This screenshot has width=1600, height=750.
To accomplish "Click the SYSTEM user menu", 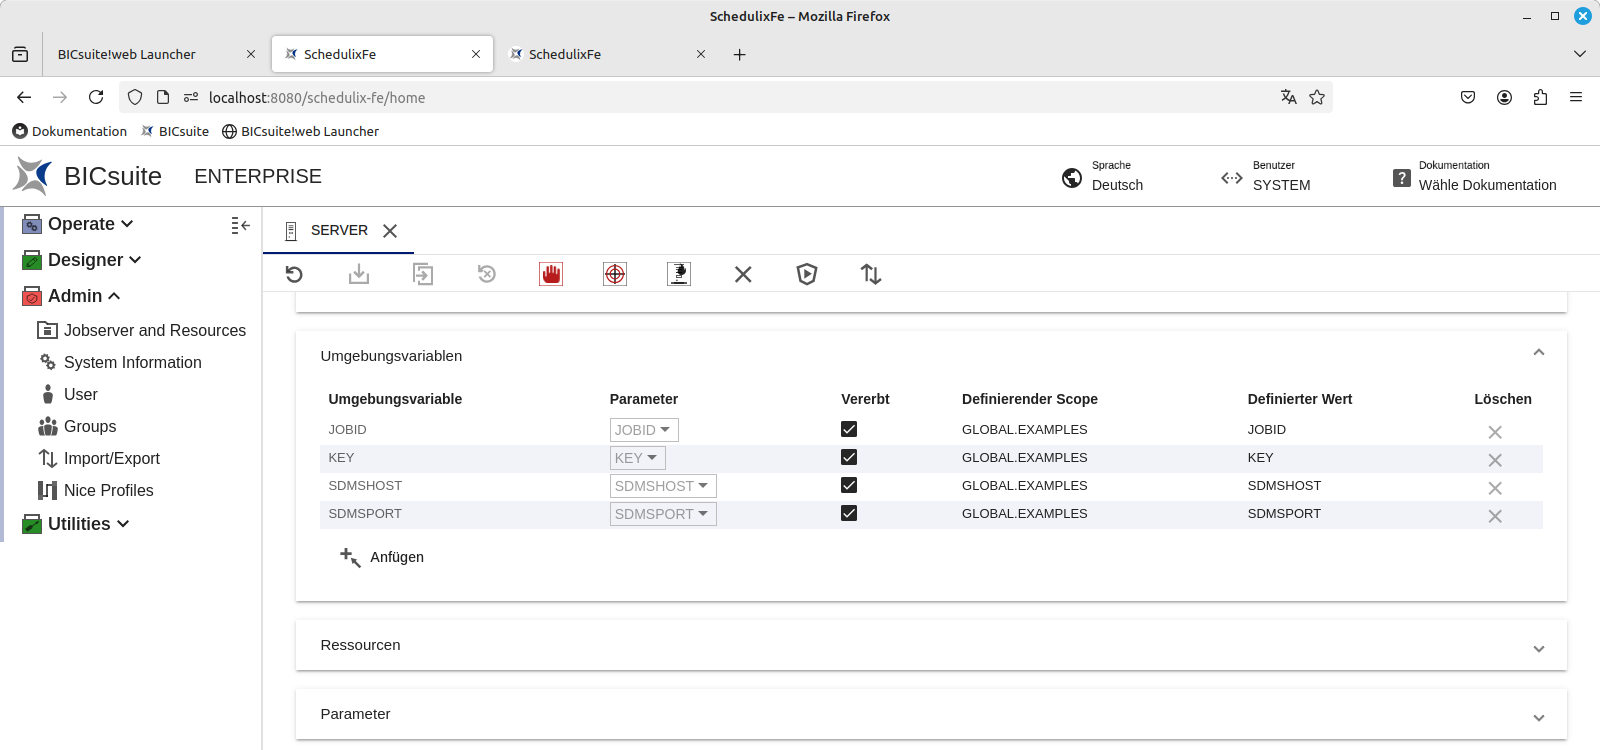I will (x=1281, y=185).
